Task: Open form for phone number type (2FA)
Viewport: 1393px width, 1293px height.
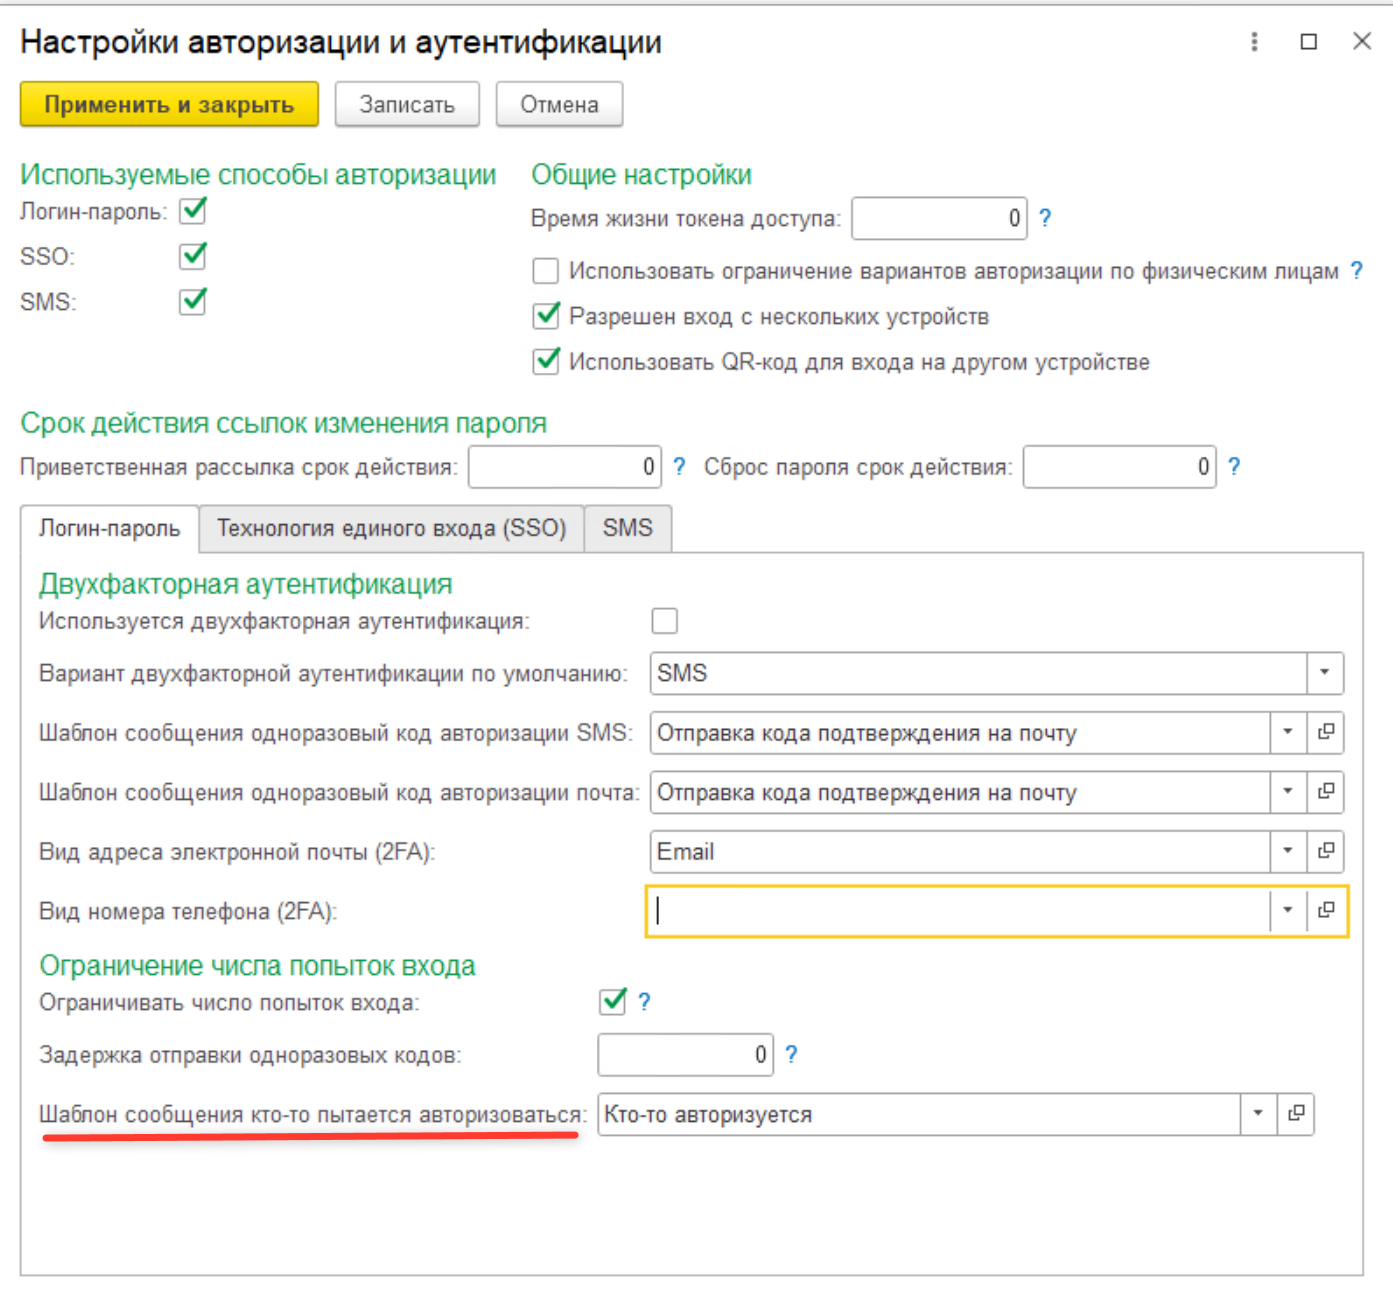Action: pyautogui.click(x=1326, y=910)
